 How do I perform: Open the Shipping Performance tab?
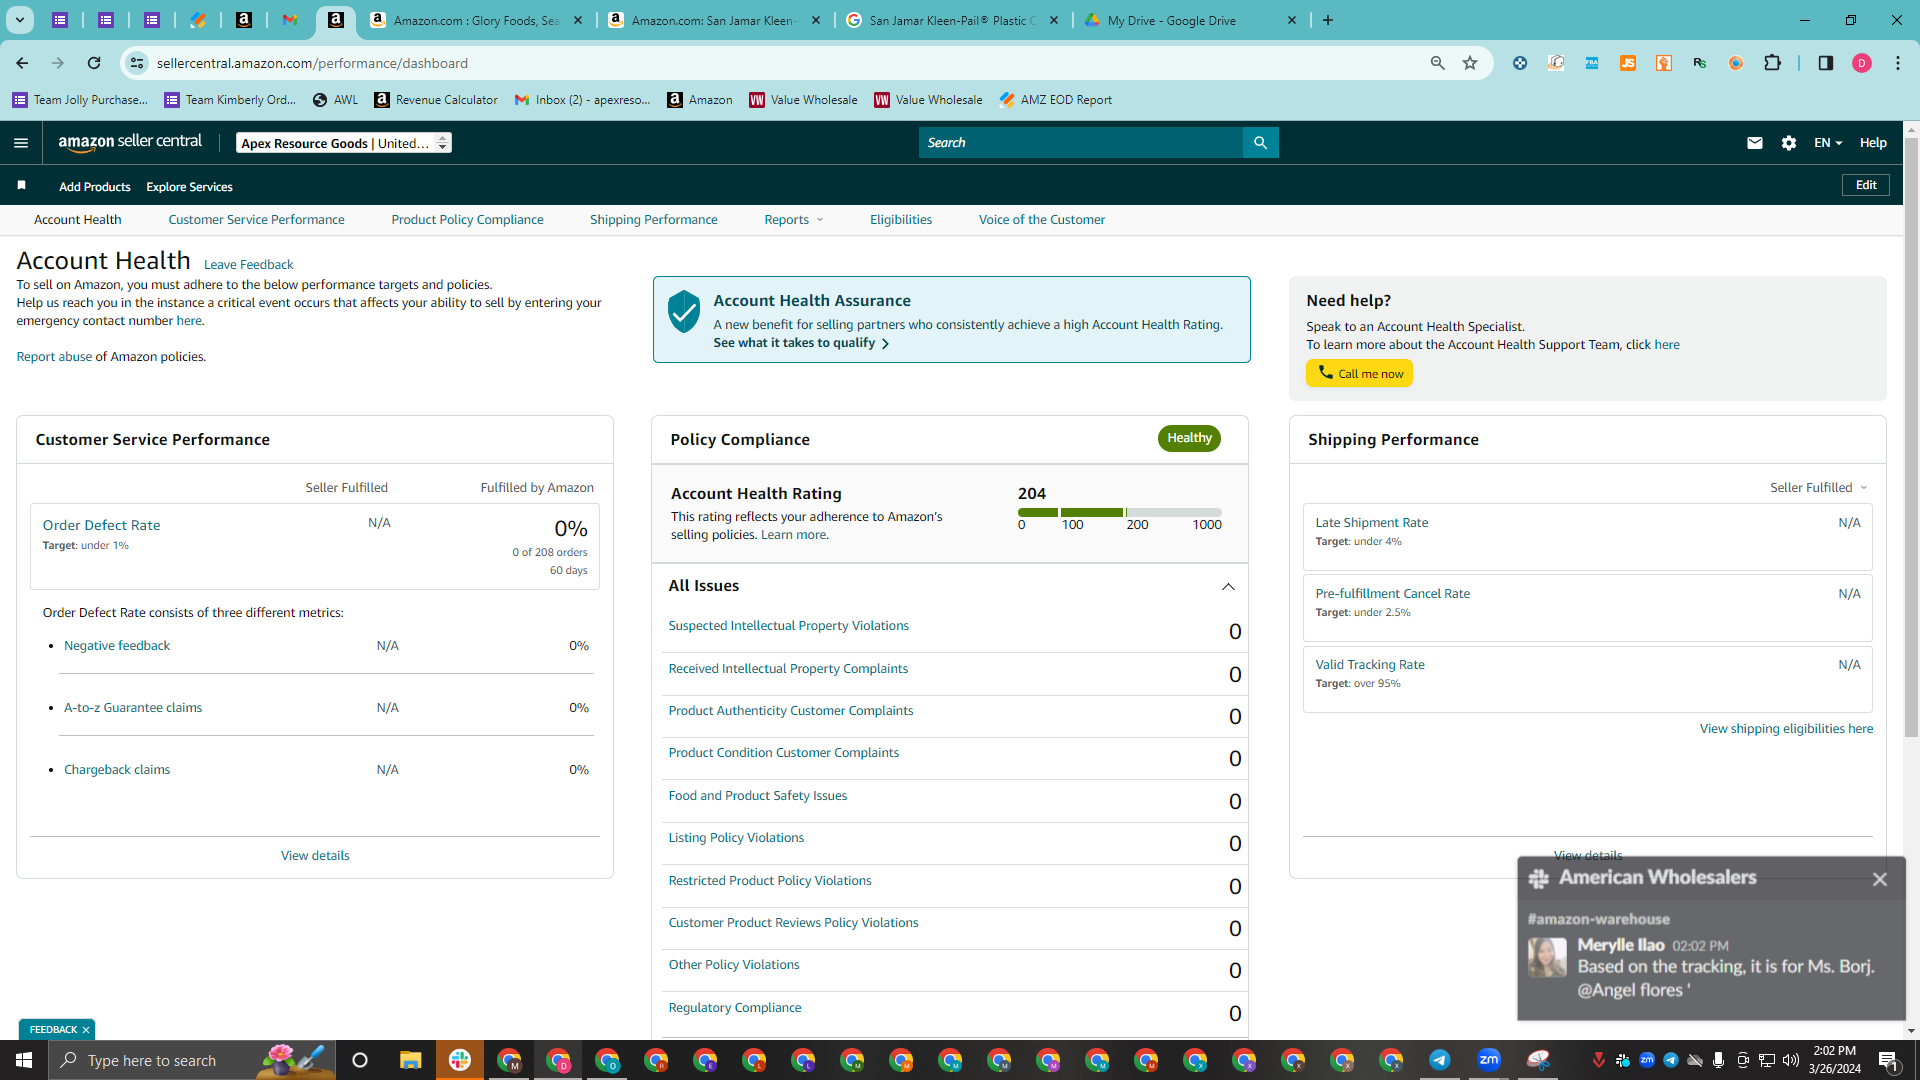point(654,220)
